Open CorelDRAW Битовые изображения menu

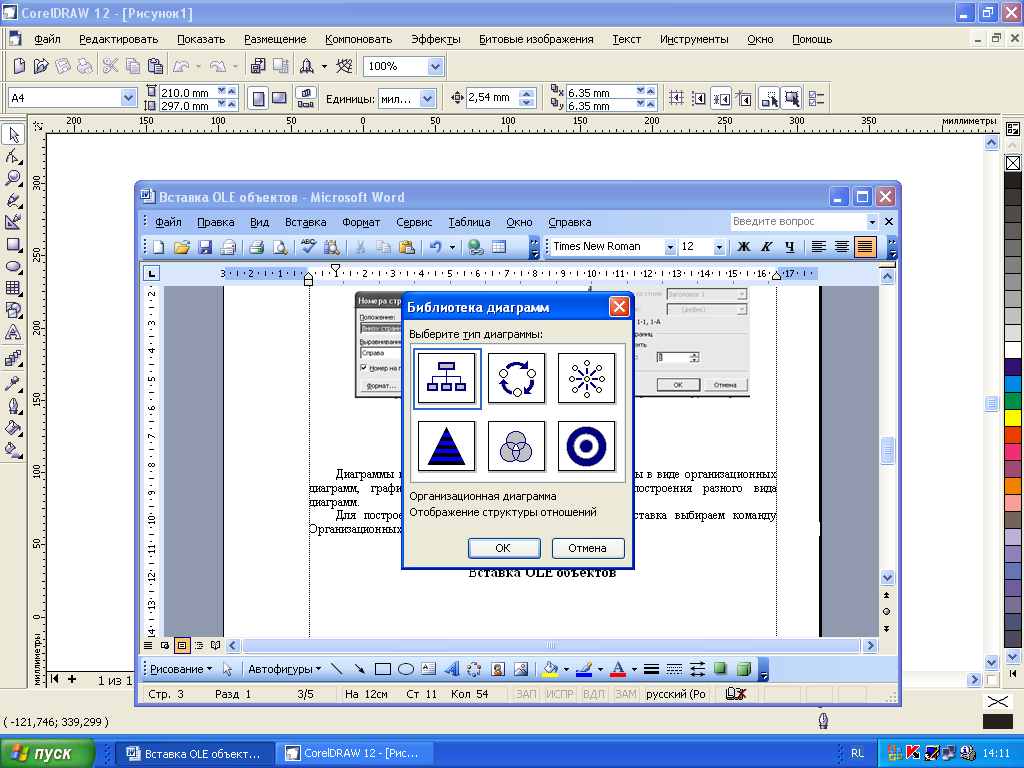(536, 39)
